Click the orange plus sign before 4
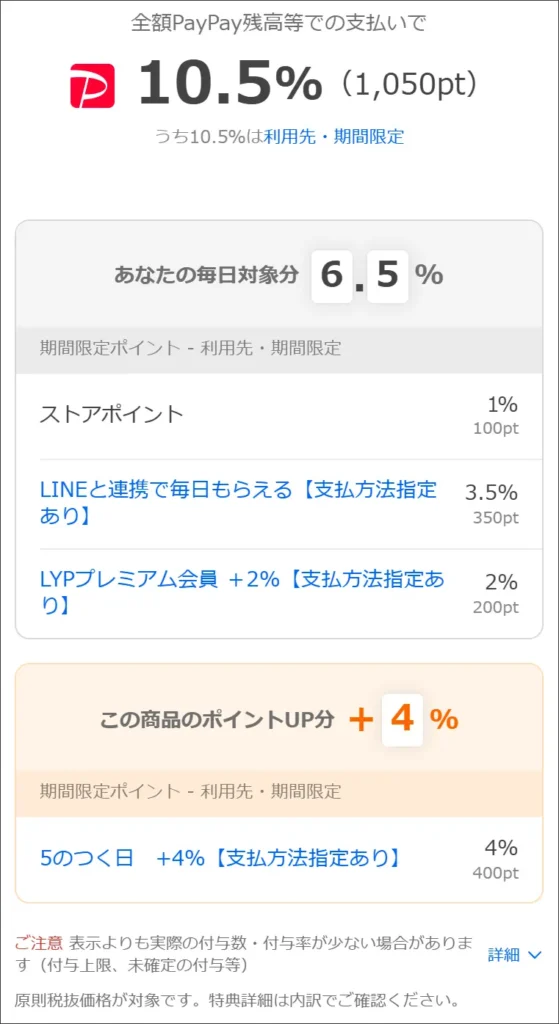Viewport: 559px width, 1024px height. (360, 721)
